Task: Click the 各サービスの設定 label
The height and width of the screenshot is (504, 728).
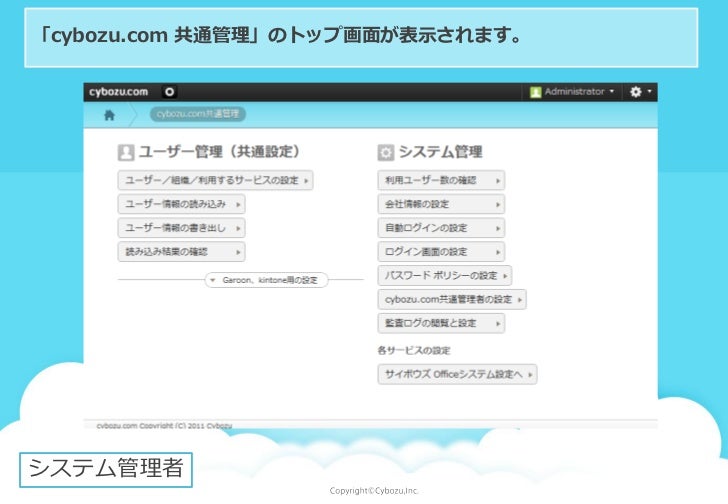Action: (414, 350)
